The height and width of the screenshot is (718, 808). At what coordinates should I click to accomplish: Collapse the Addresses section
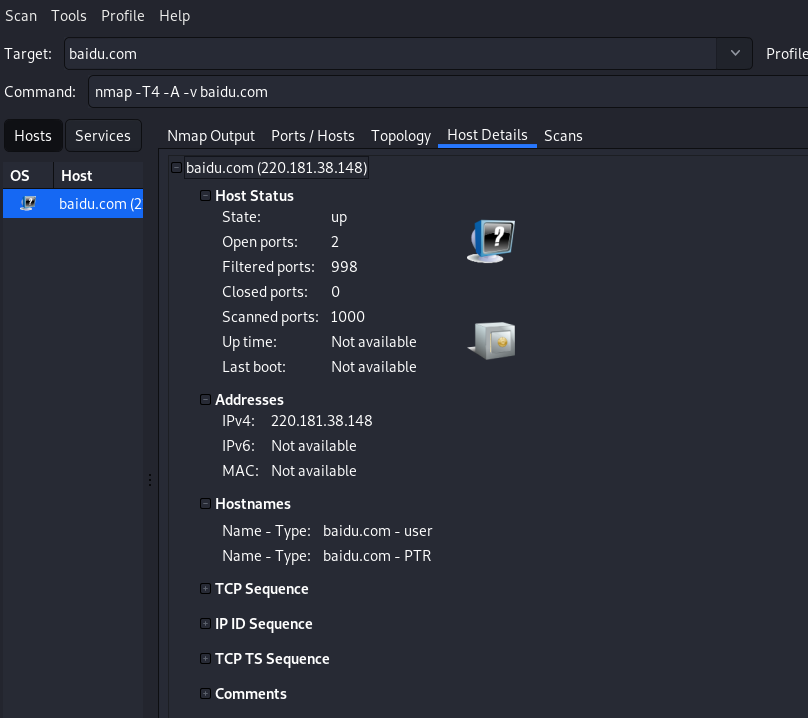[205, 399]
